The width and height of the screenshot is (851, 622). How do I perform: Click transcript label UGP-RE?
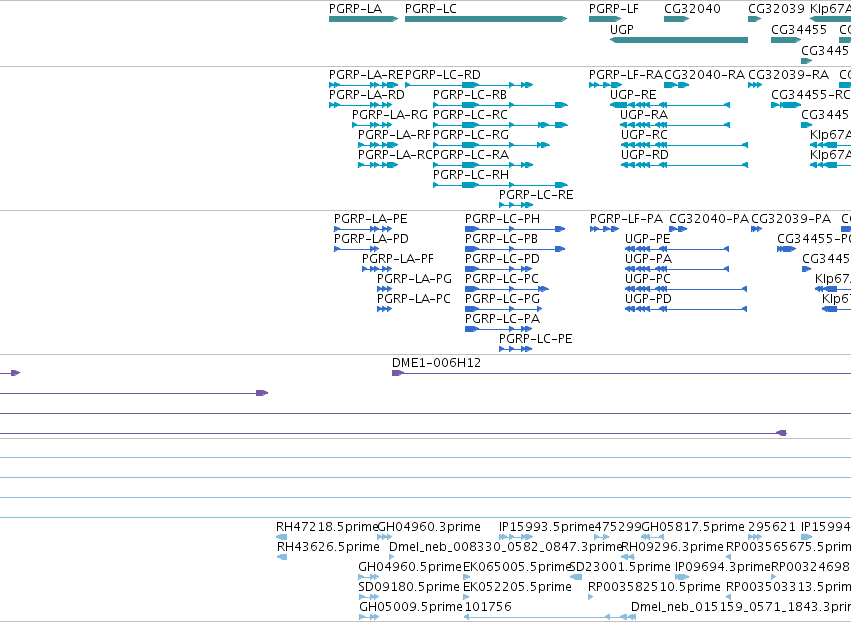633,94
